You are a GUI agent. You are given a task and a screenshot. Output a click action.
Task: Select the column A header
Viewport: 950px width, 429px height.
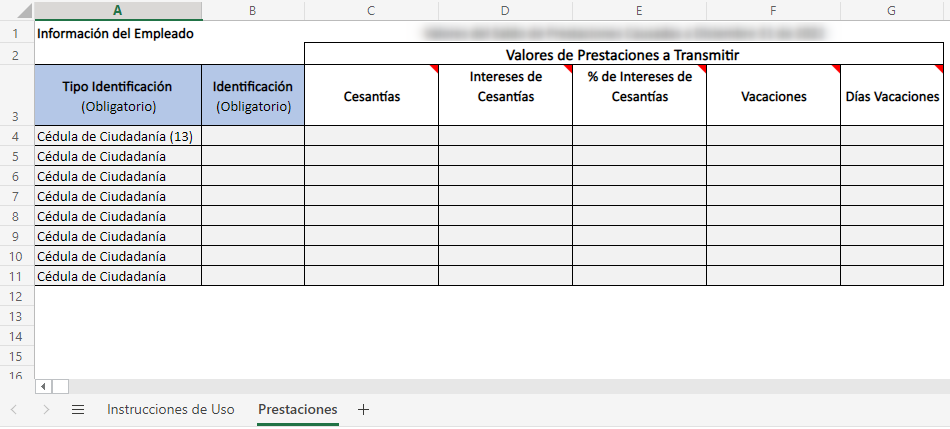pos(118,11)
